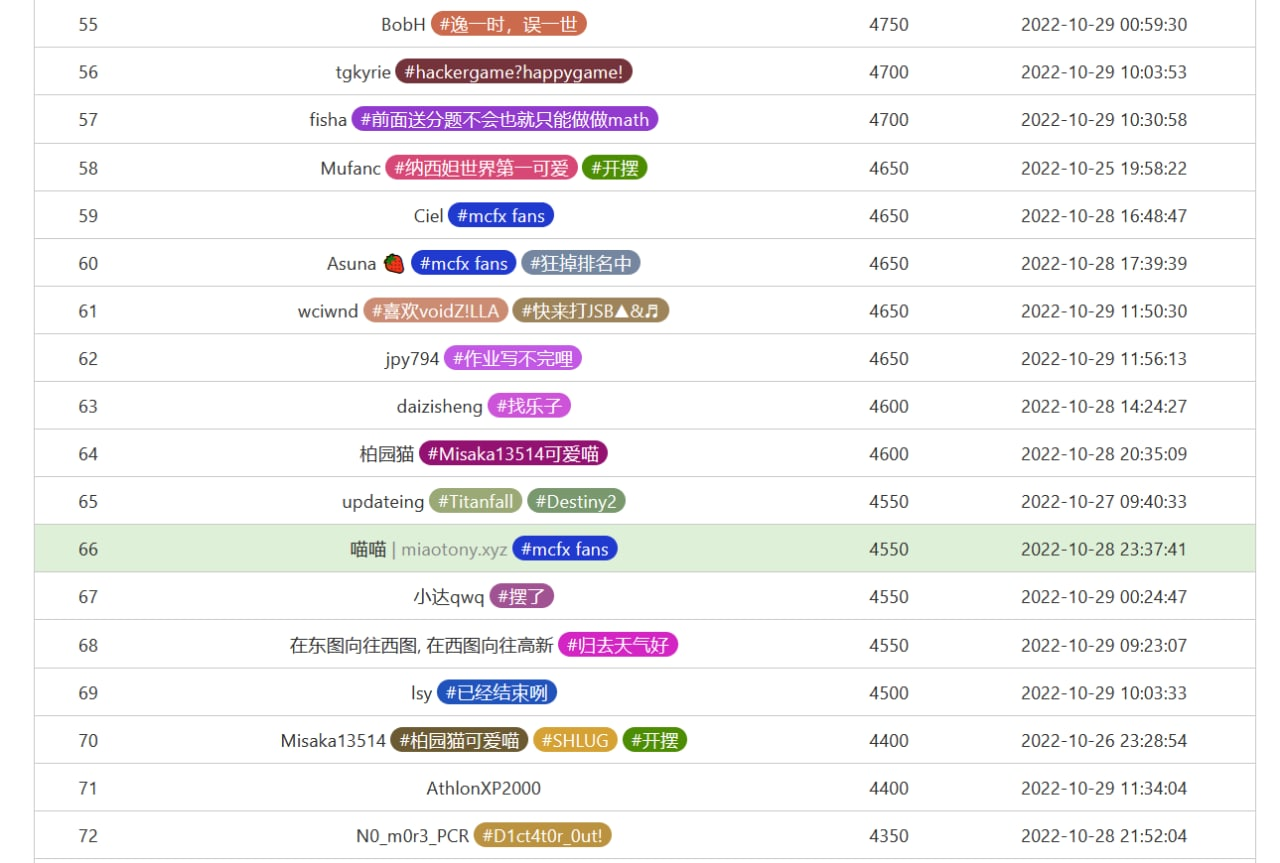Click username updateing
This screenshot has height=863, width=1280.
click(383, 502)
